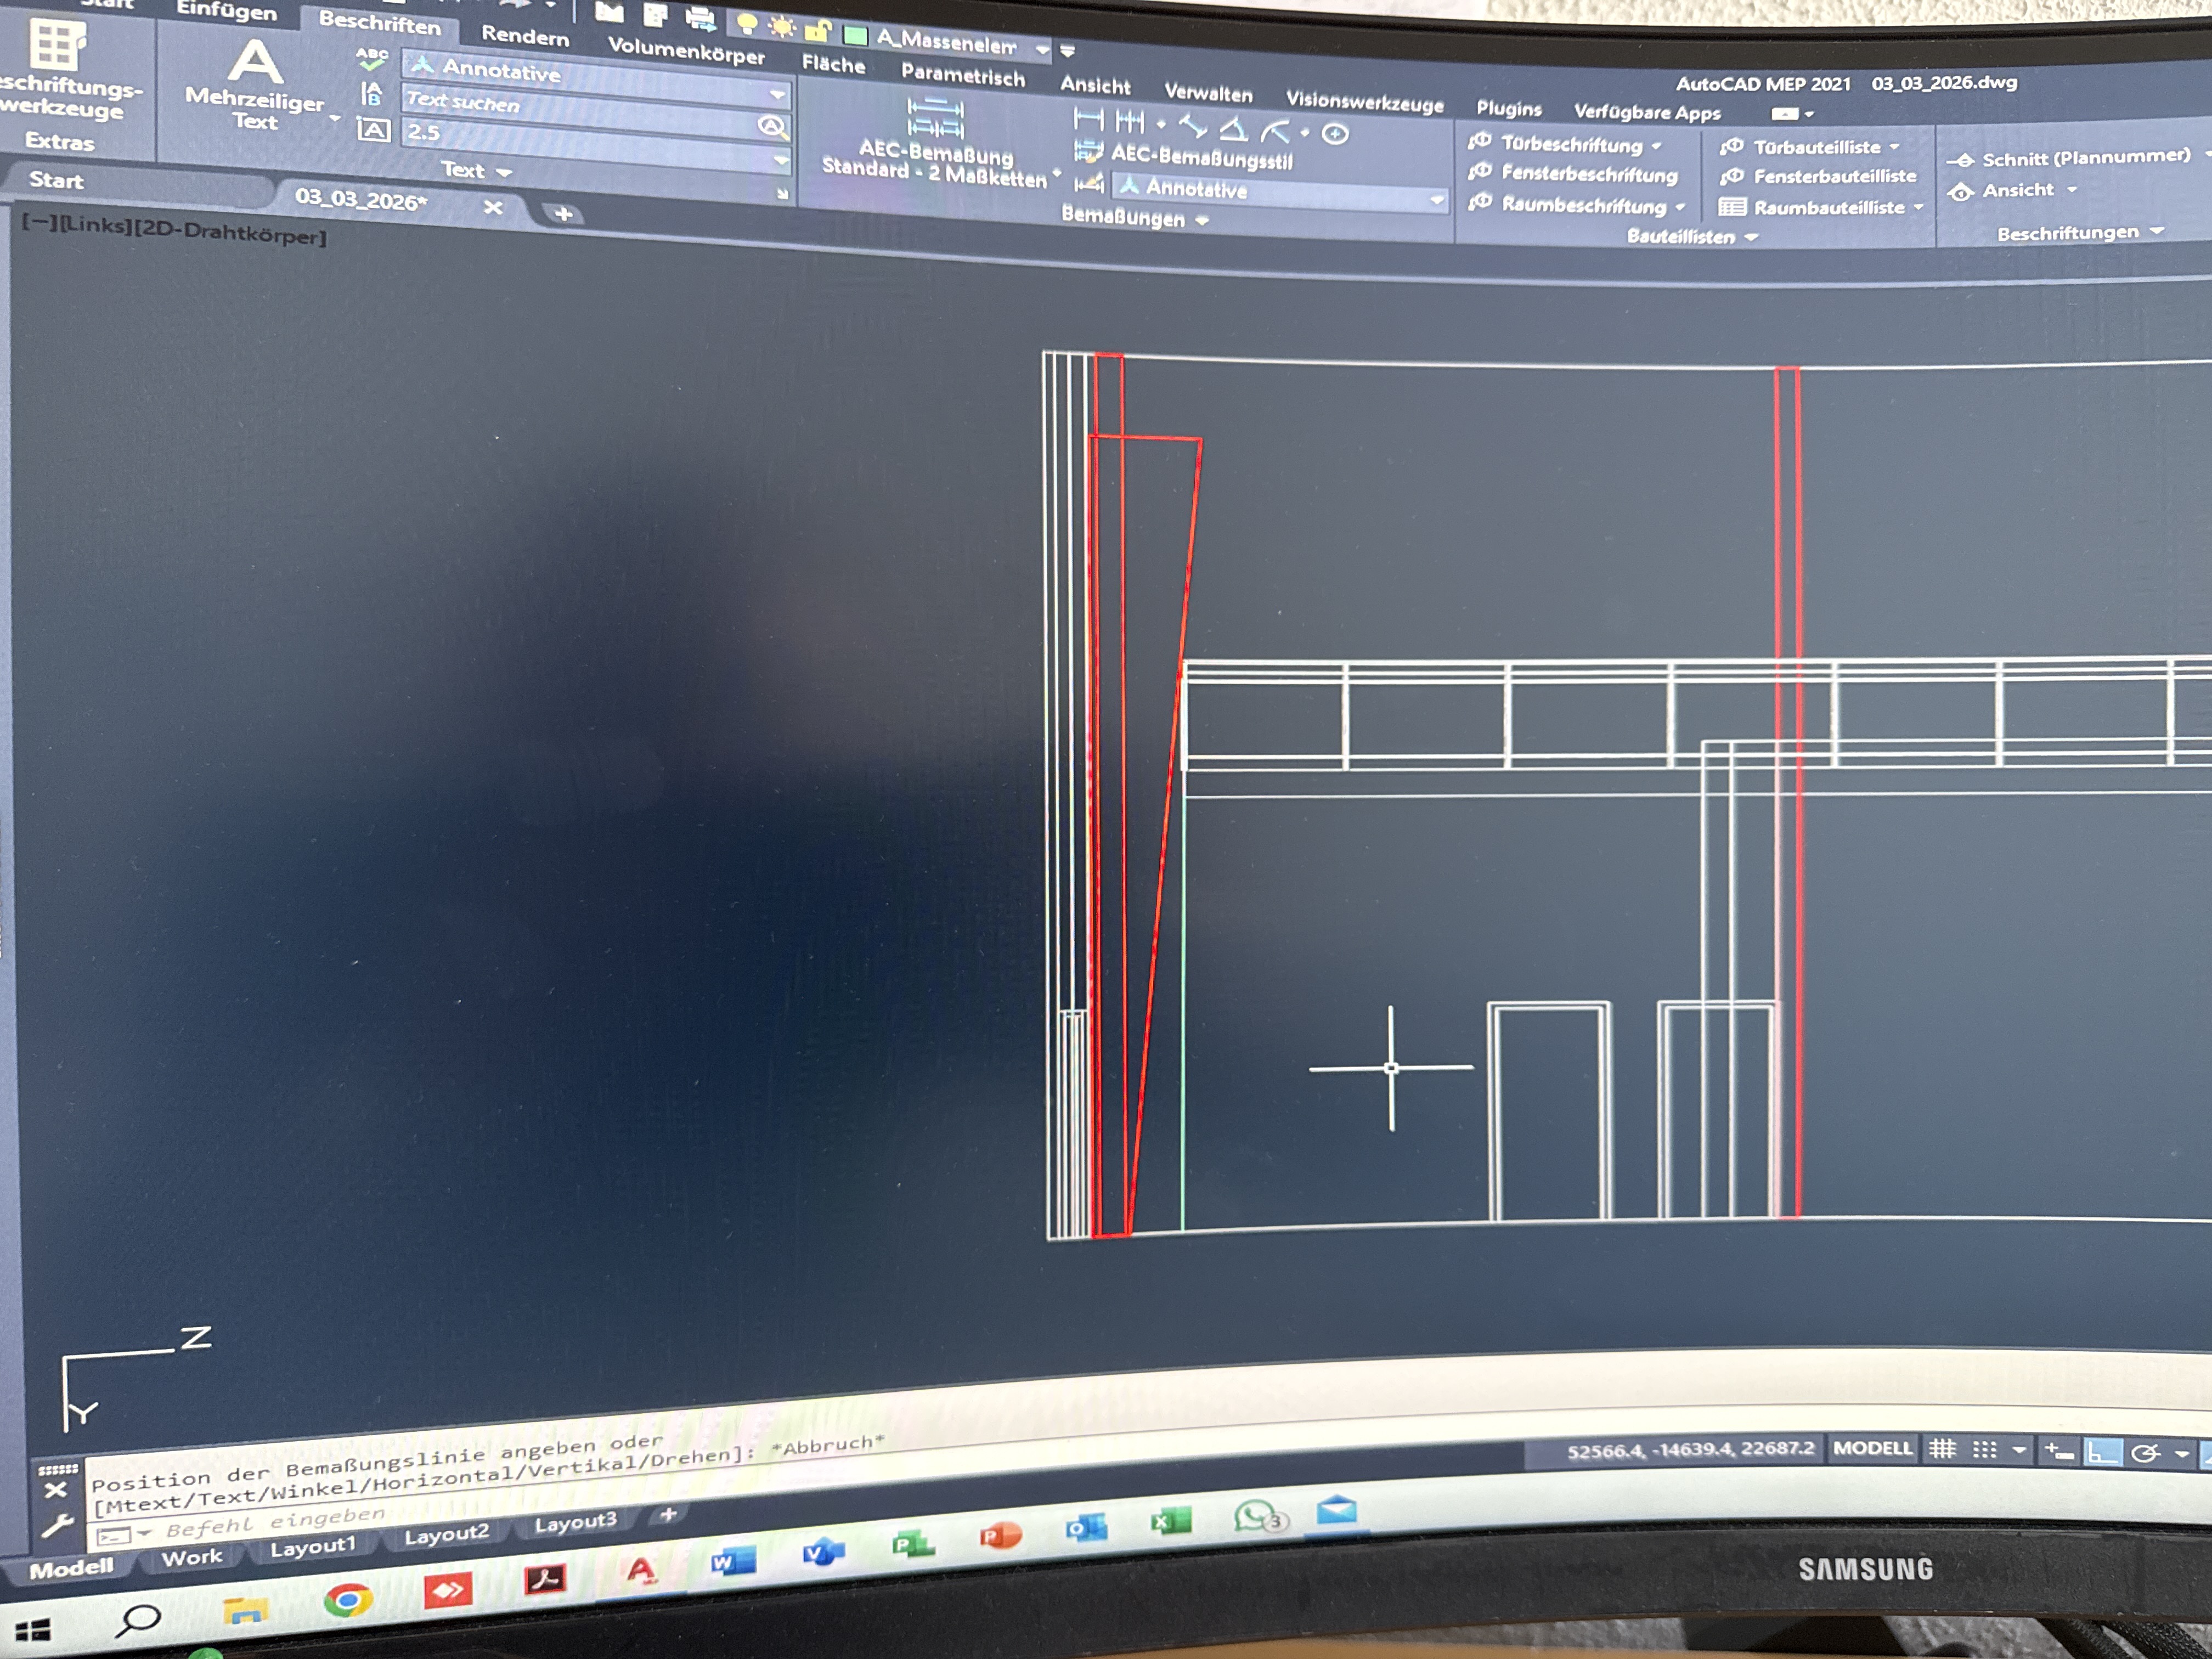2212x1659 pixels.
Task: Open Adobe Acrobat from taskbar
Action: tap(545, 1580)
